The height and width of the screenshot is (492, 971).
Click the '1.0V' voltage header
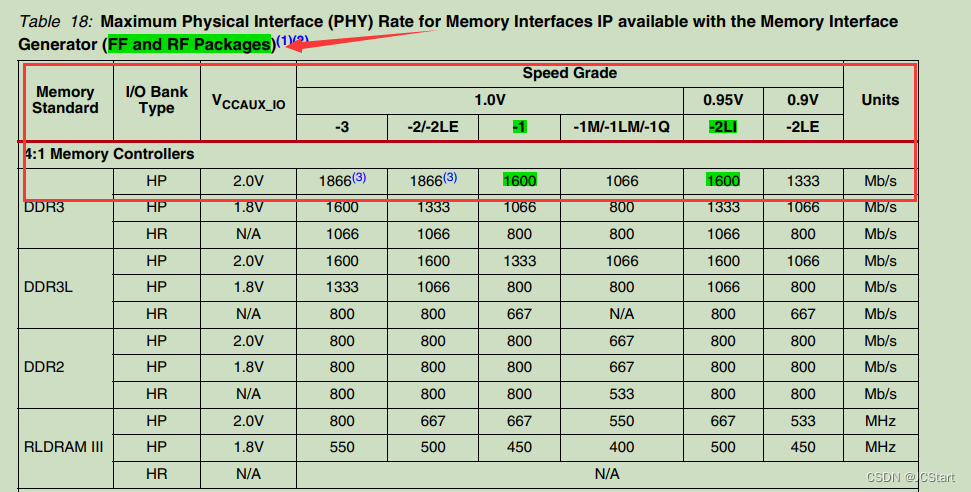pyautogui.click(x=490, y=100)
